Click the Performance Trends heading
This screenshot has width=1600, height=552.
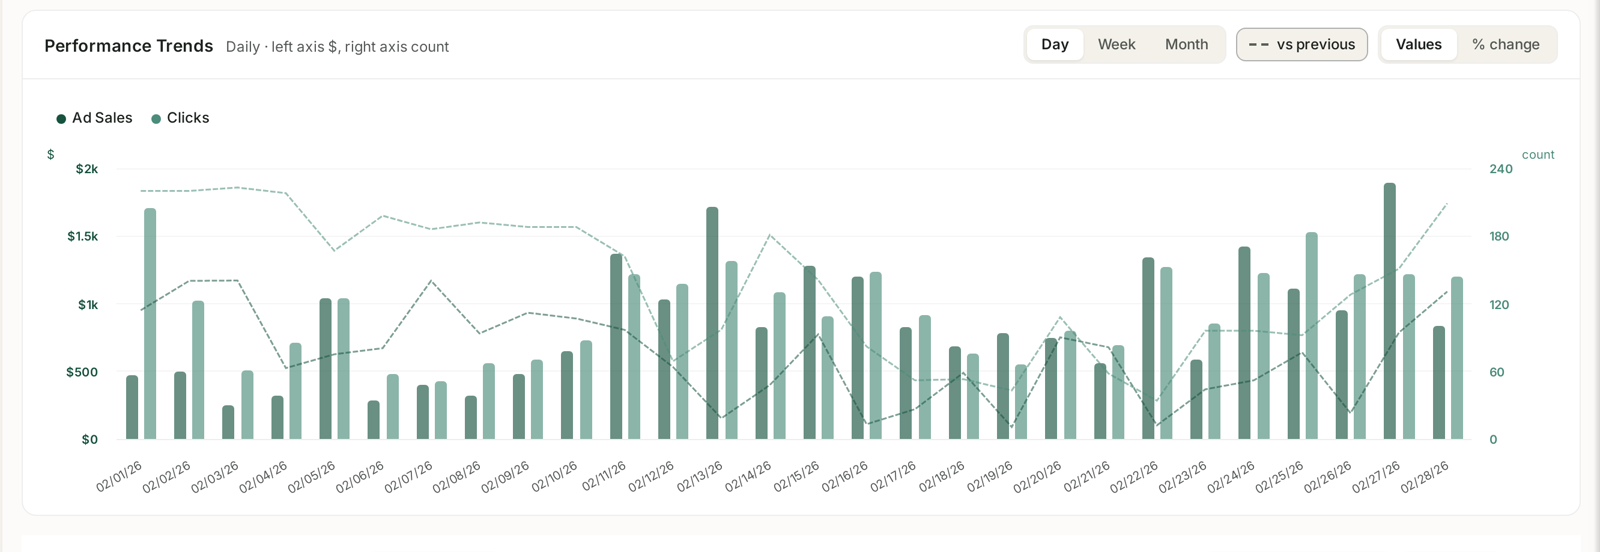129,46
